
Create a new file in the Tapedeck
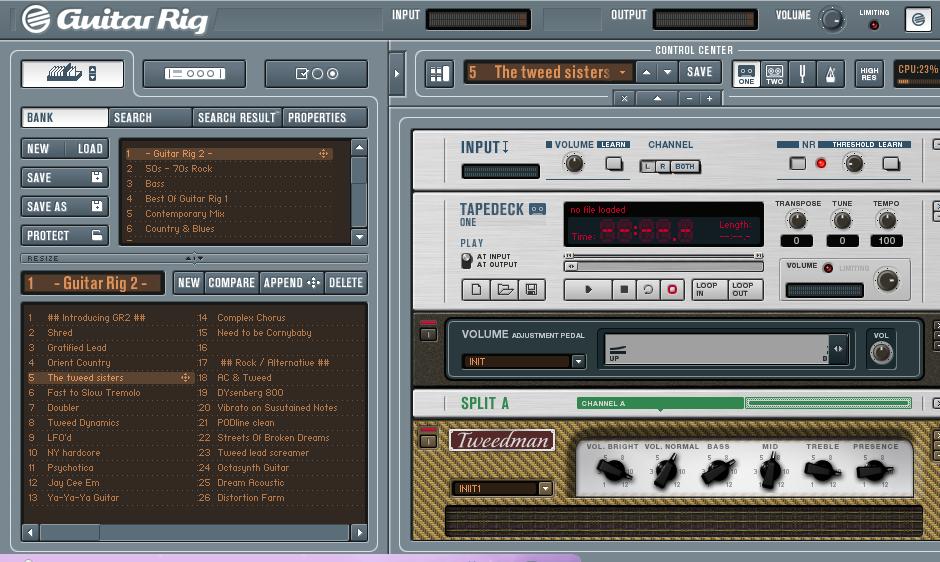pyautogui.click(x=476, y=290)
